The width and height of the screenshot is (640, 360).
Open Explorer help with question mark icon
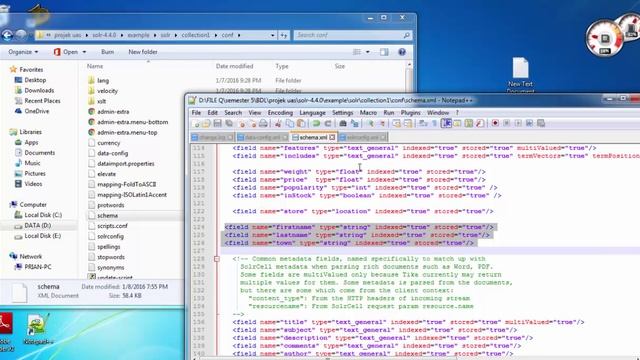click(402, 52)
